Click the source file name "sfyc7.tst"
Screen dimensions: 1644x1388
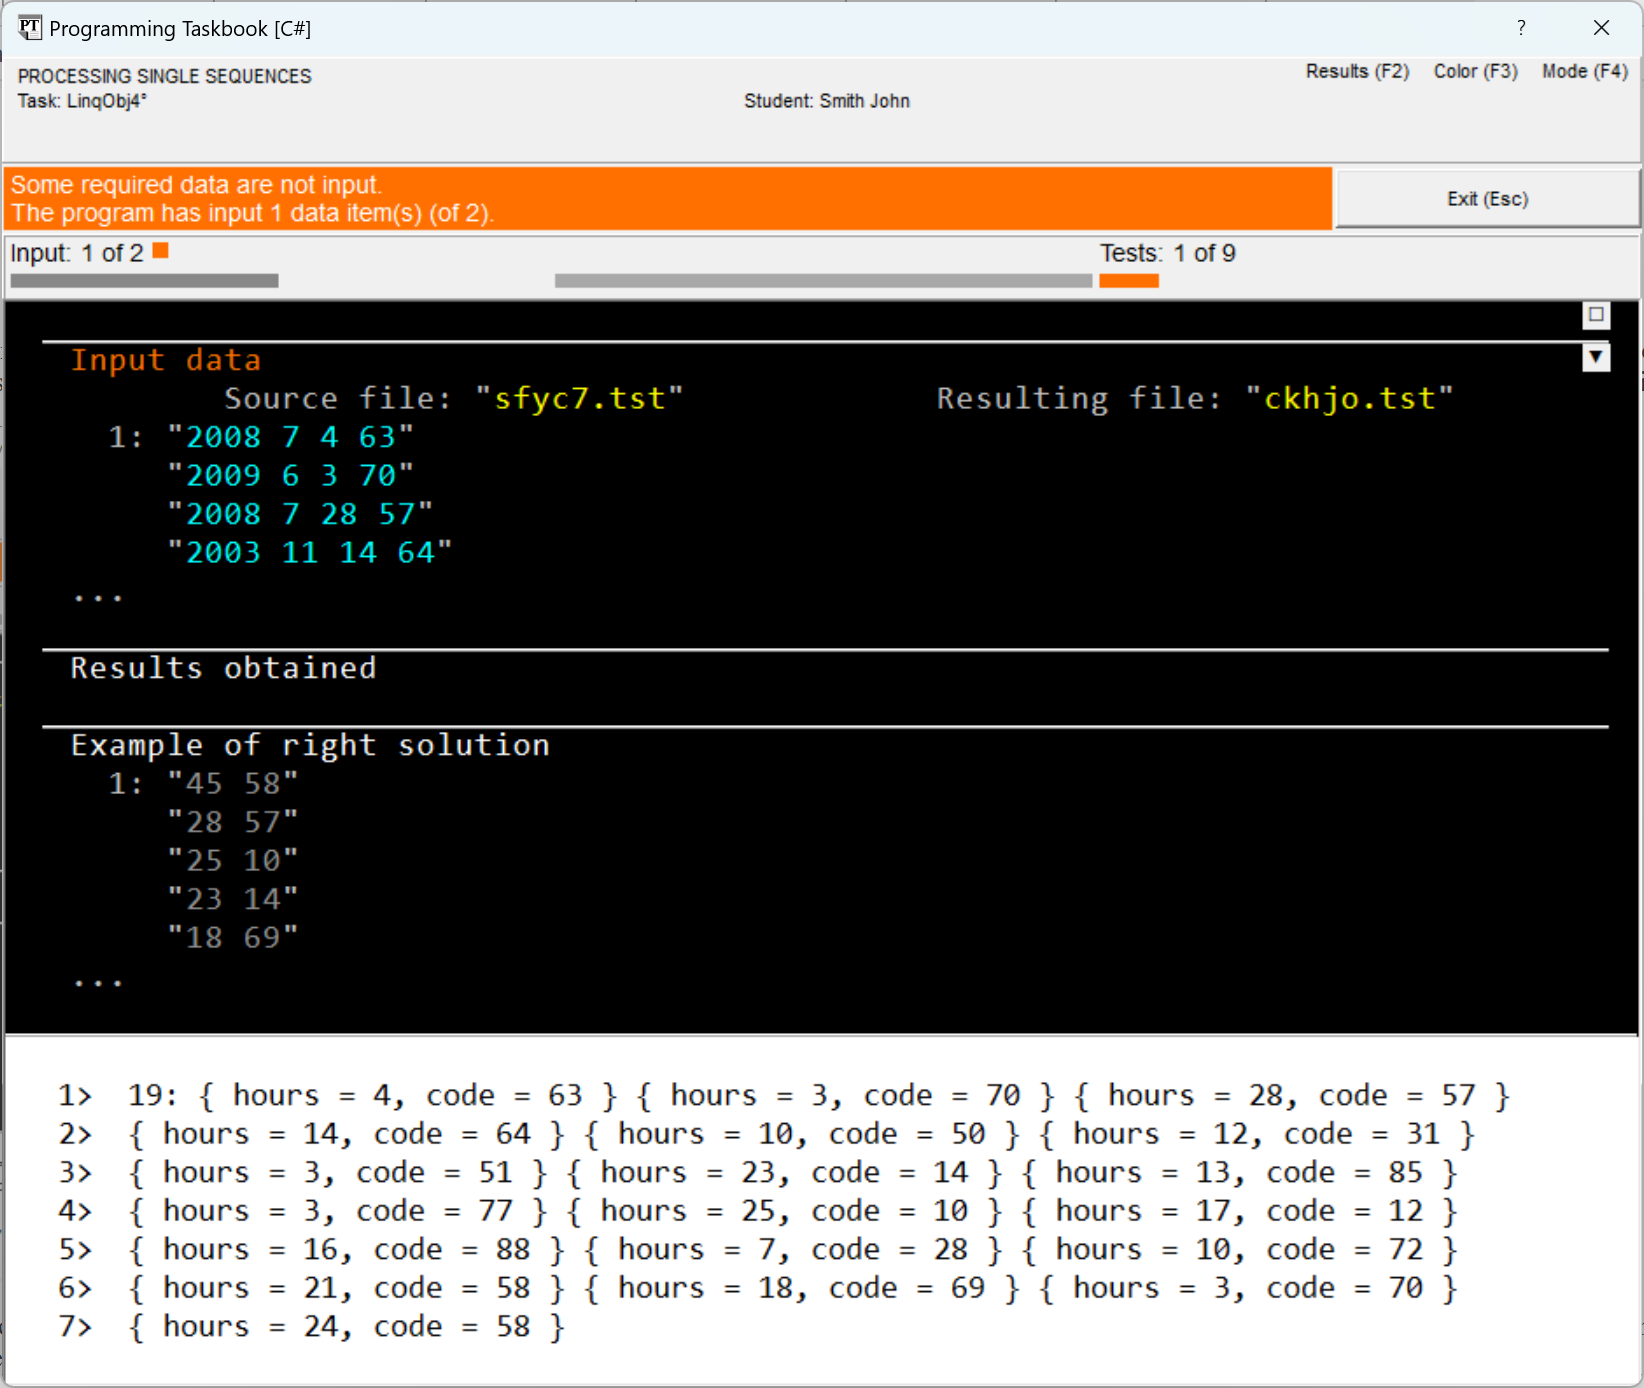click(579, 398)
